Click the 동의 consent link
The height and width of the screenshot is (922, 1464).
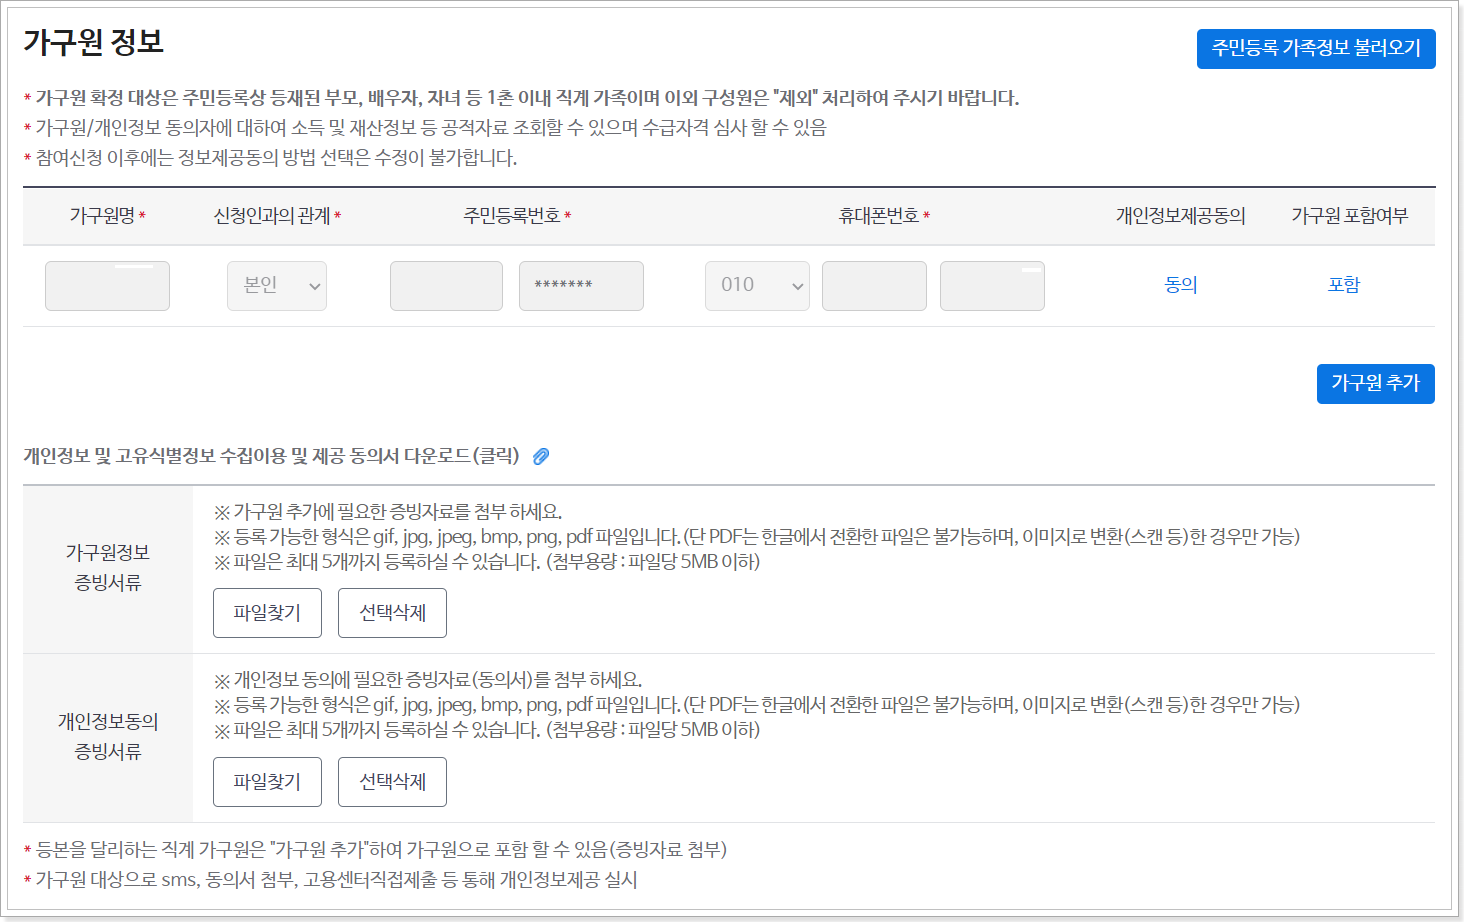[1181, 285]
